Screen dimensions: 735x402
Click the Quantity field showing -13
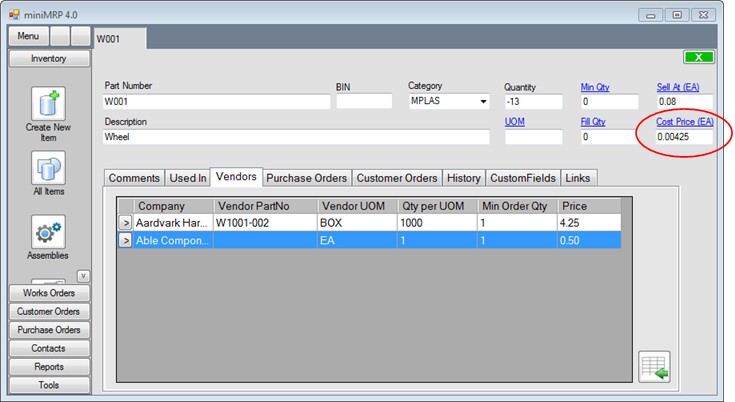(x=535, y=102)
